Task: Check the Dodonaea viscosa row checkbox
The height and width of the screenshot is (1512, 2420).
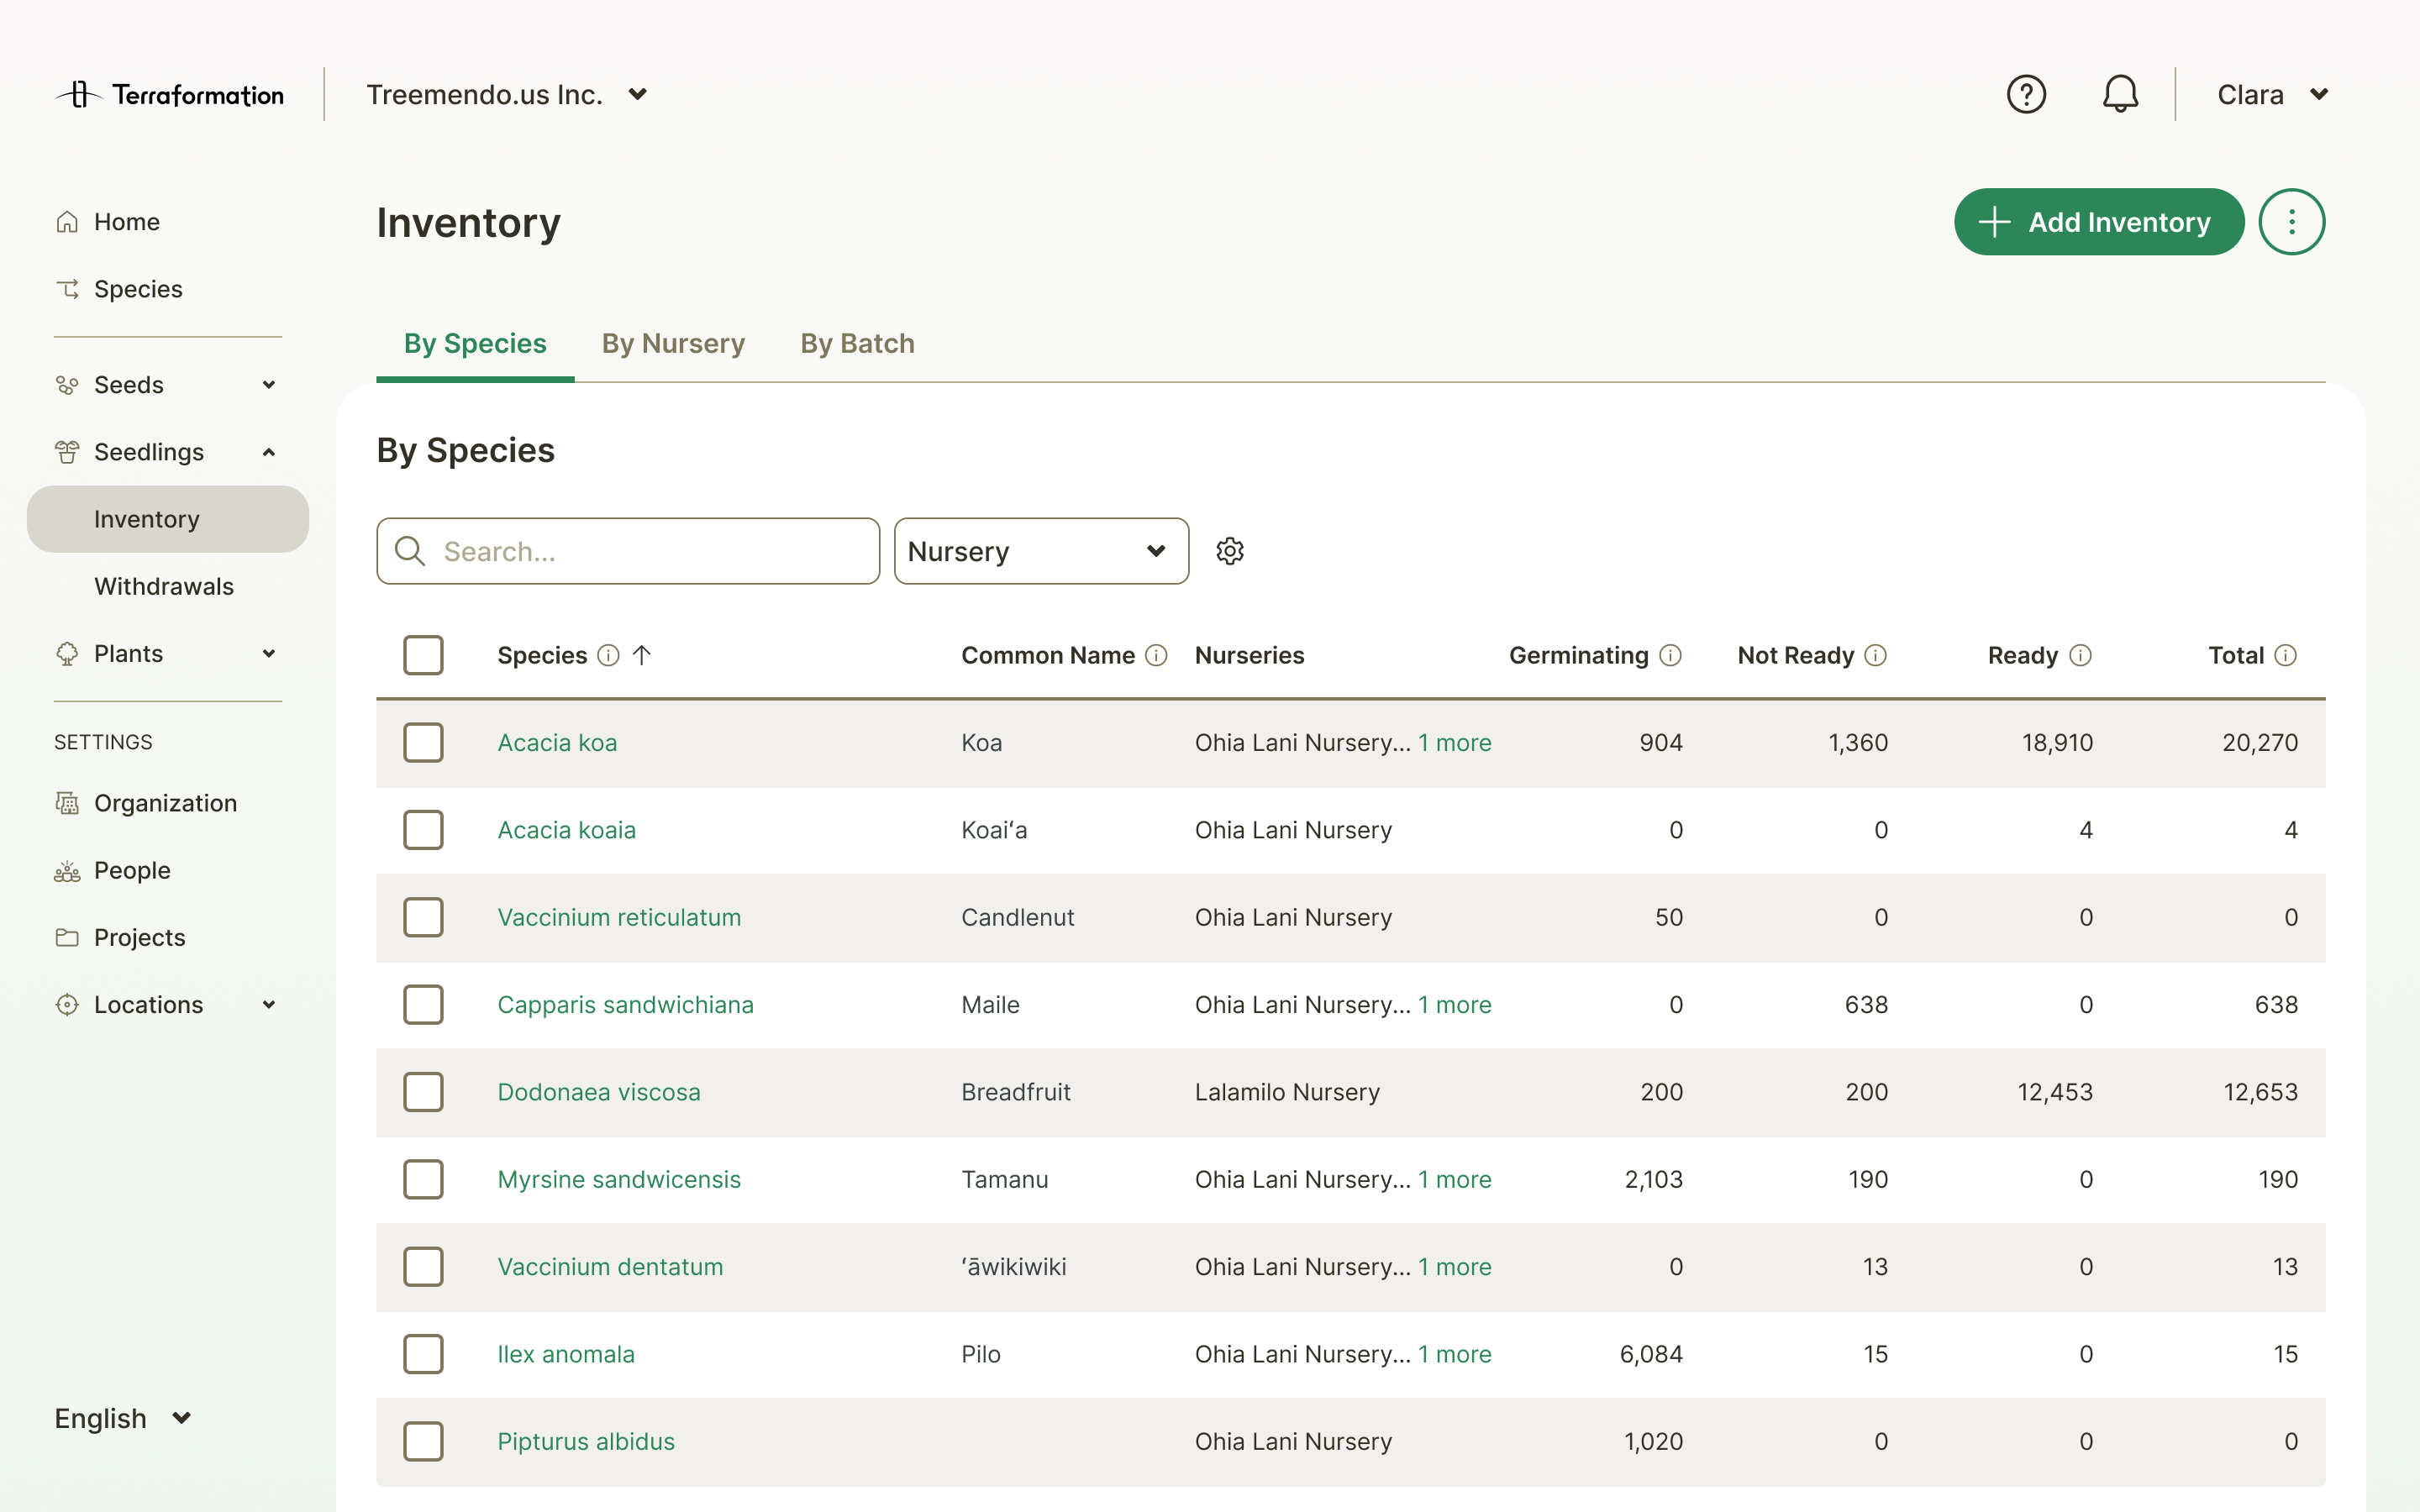Action: tap(423, 1092)
